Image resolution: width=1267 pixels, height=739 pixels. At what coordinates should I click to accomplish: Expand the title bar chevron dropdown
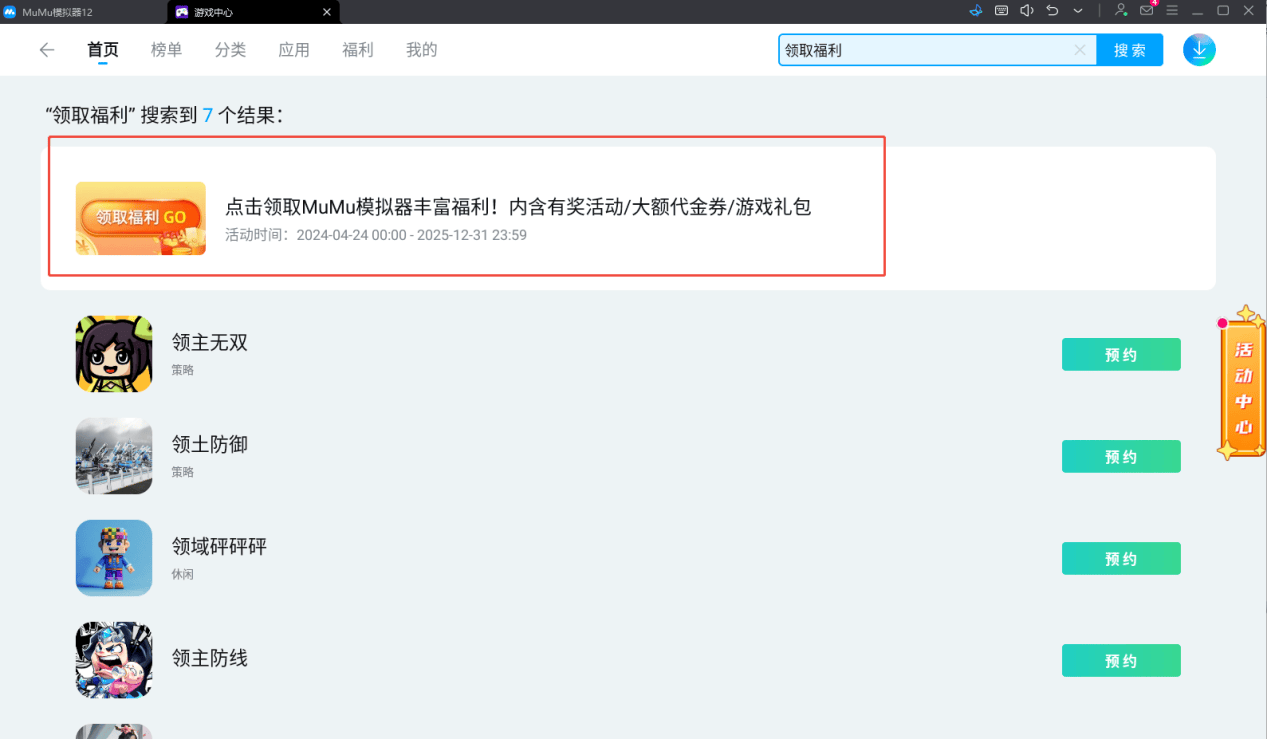point(1078,11)
